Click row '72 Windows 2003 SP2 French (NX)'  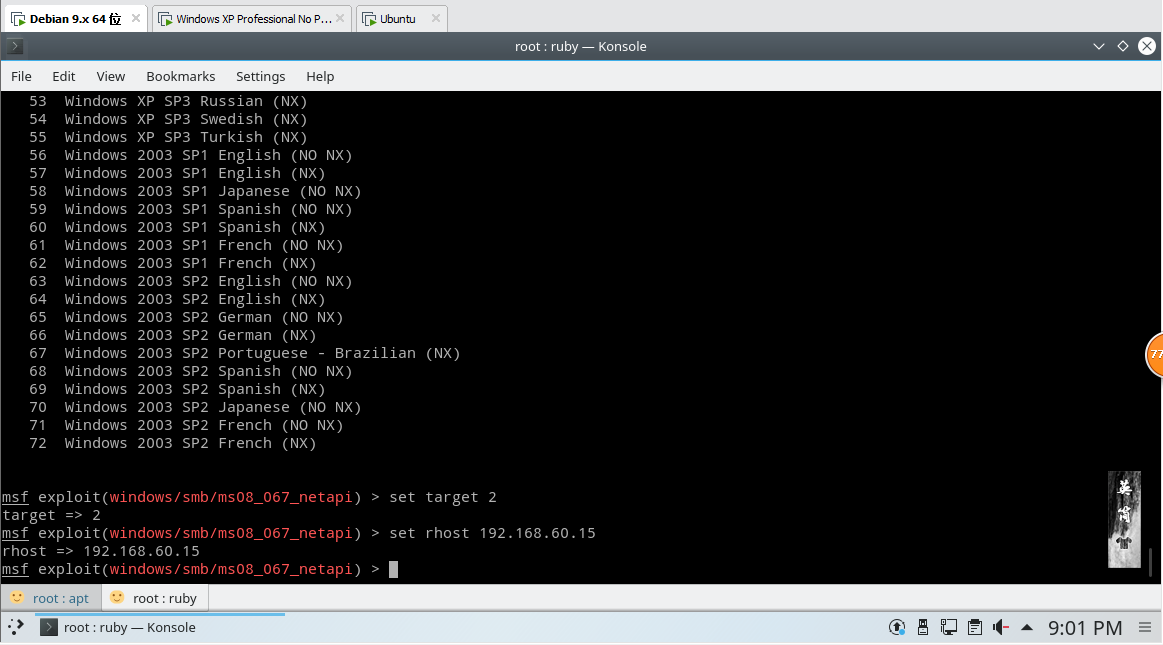(172, 443)
